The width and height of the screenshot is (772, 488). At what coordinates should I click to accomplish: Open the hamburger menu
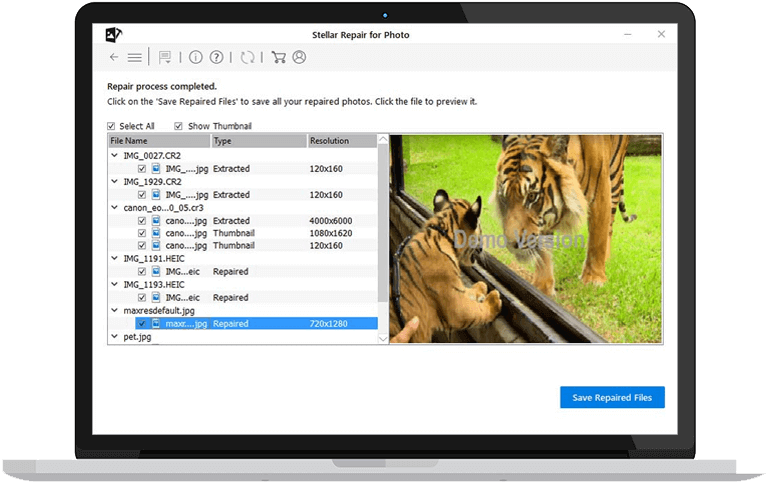click(134, 58)
